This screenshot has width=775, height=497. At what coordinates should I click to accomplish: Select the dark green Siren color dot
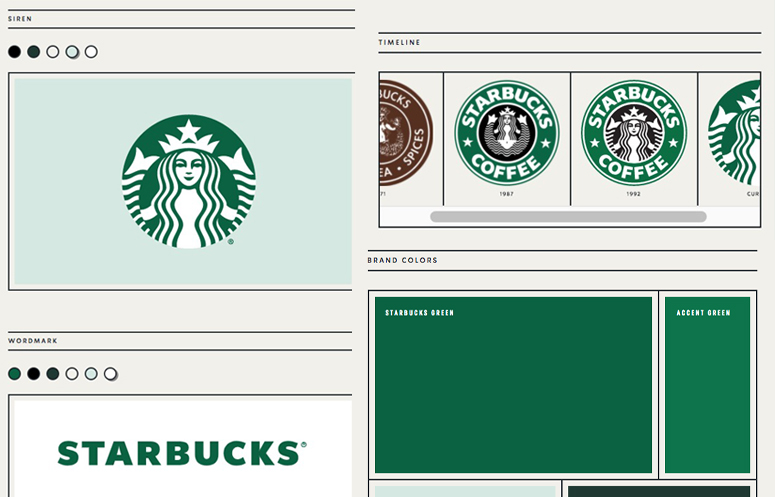34,51
